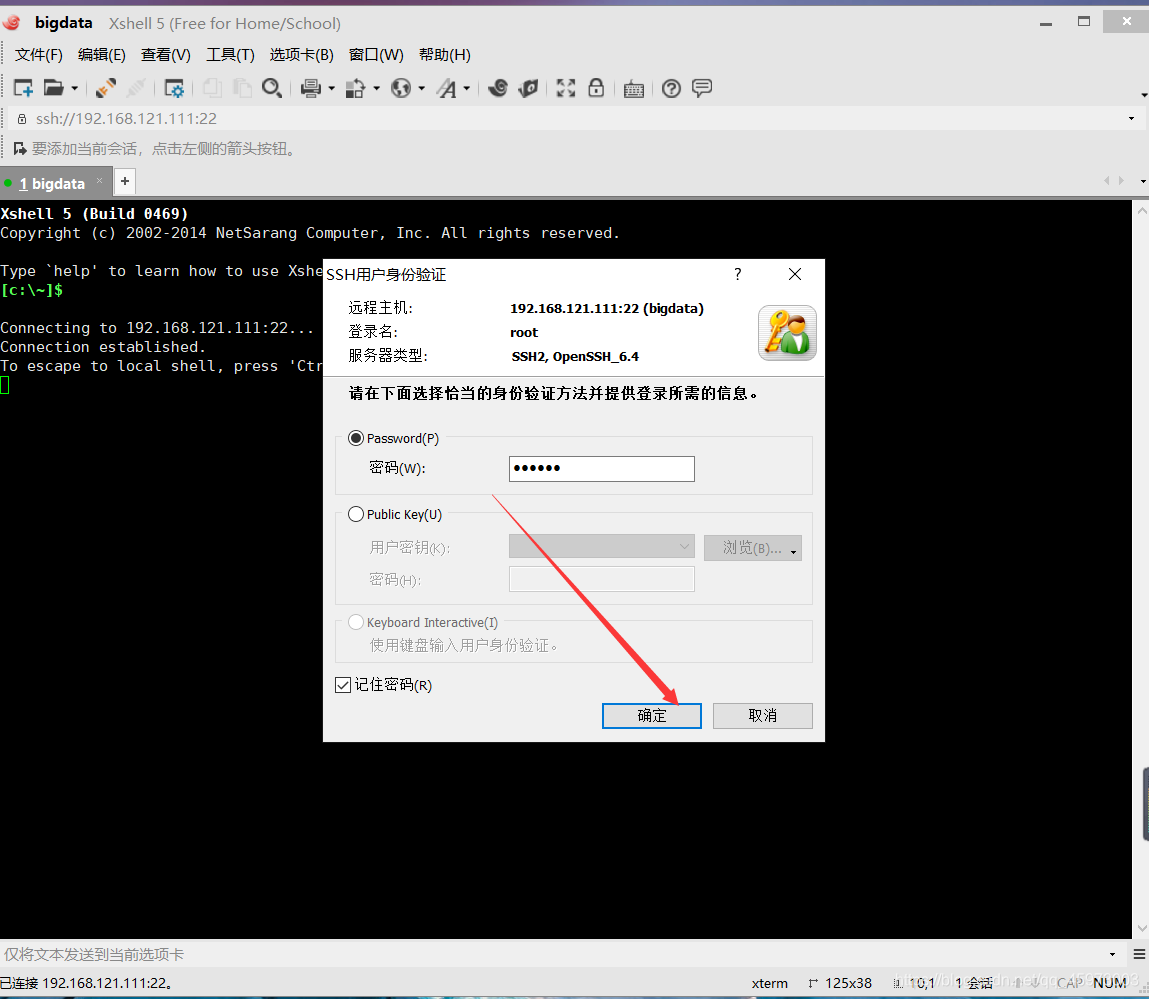The image size is (1149, 999).
Task: Click the printer icon
Action: [x=311, y=89]
